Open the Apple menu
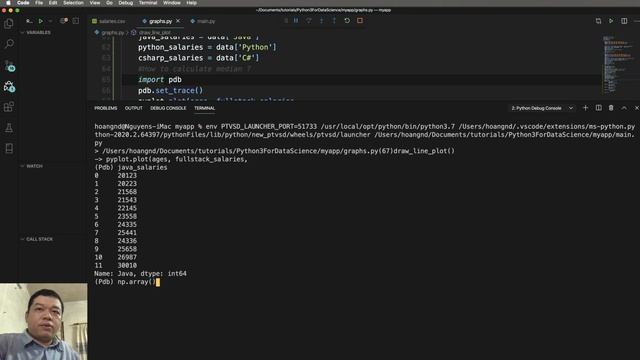Screen dimensions: 640x360 coord(8,3)
